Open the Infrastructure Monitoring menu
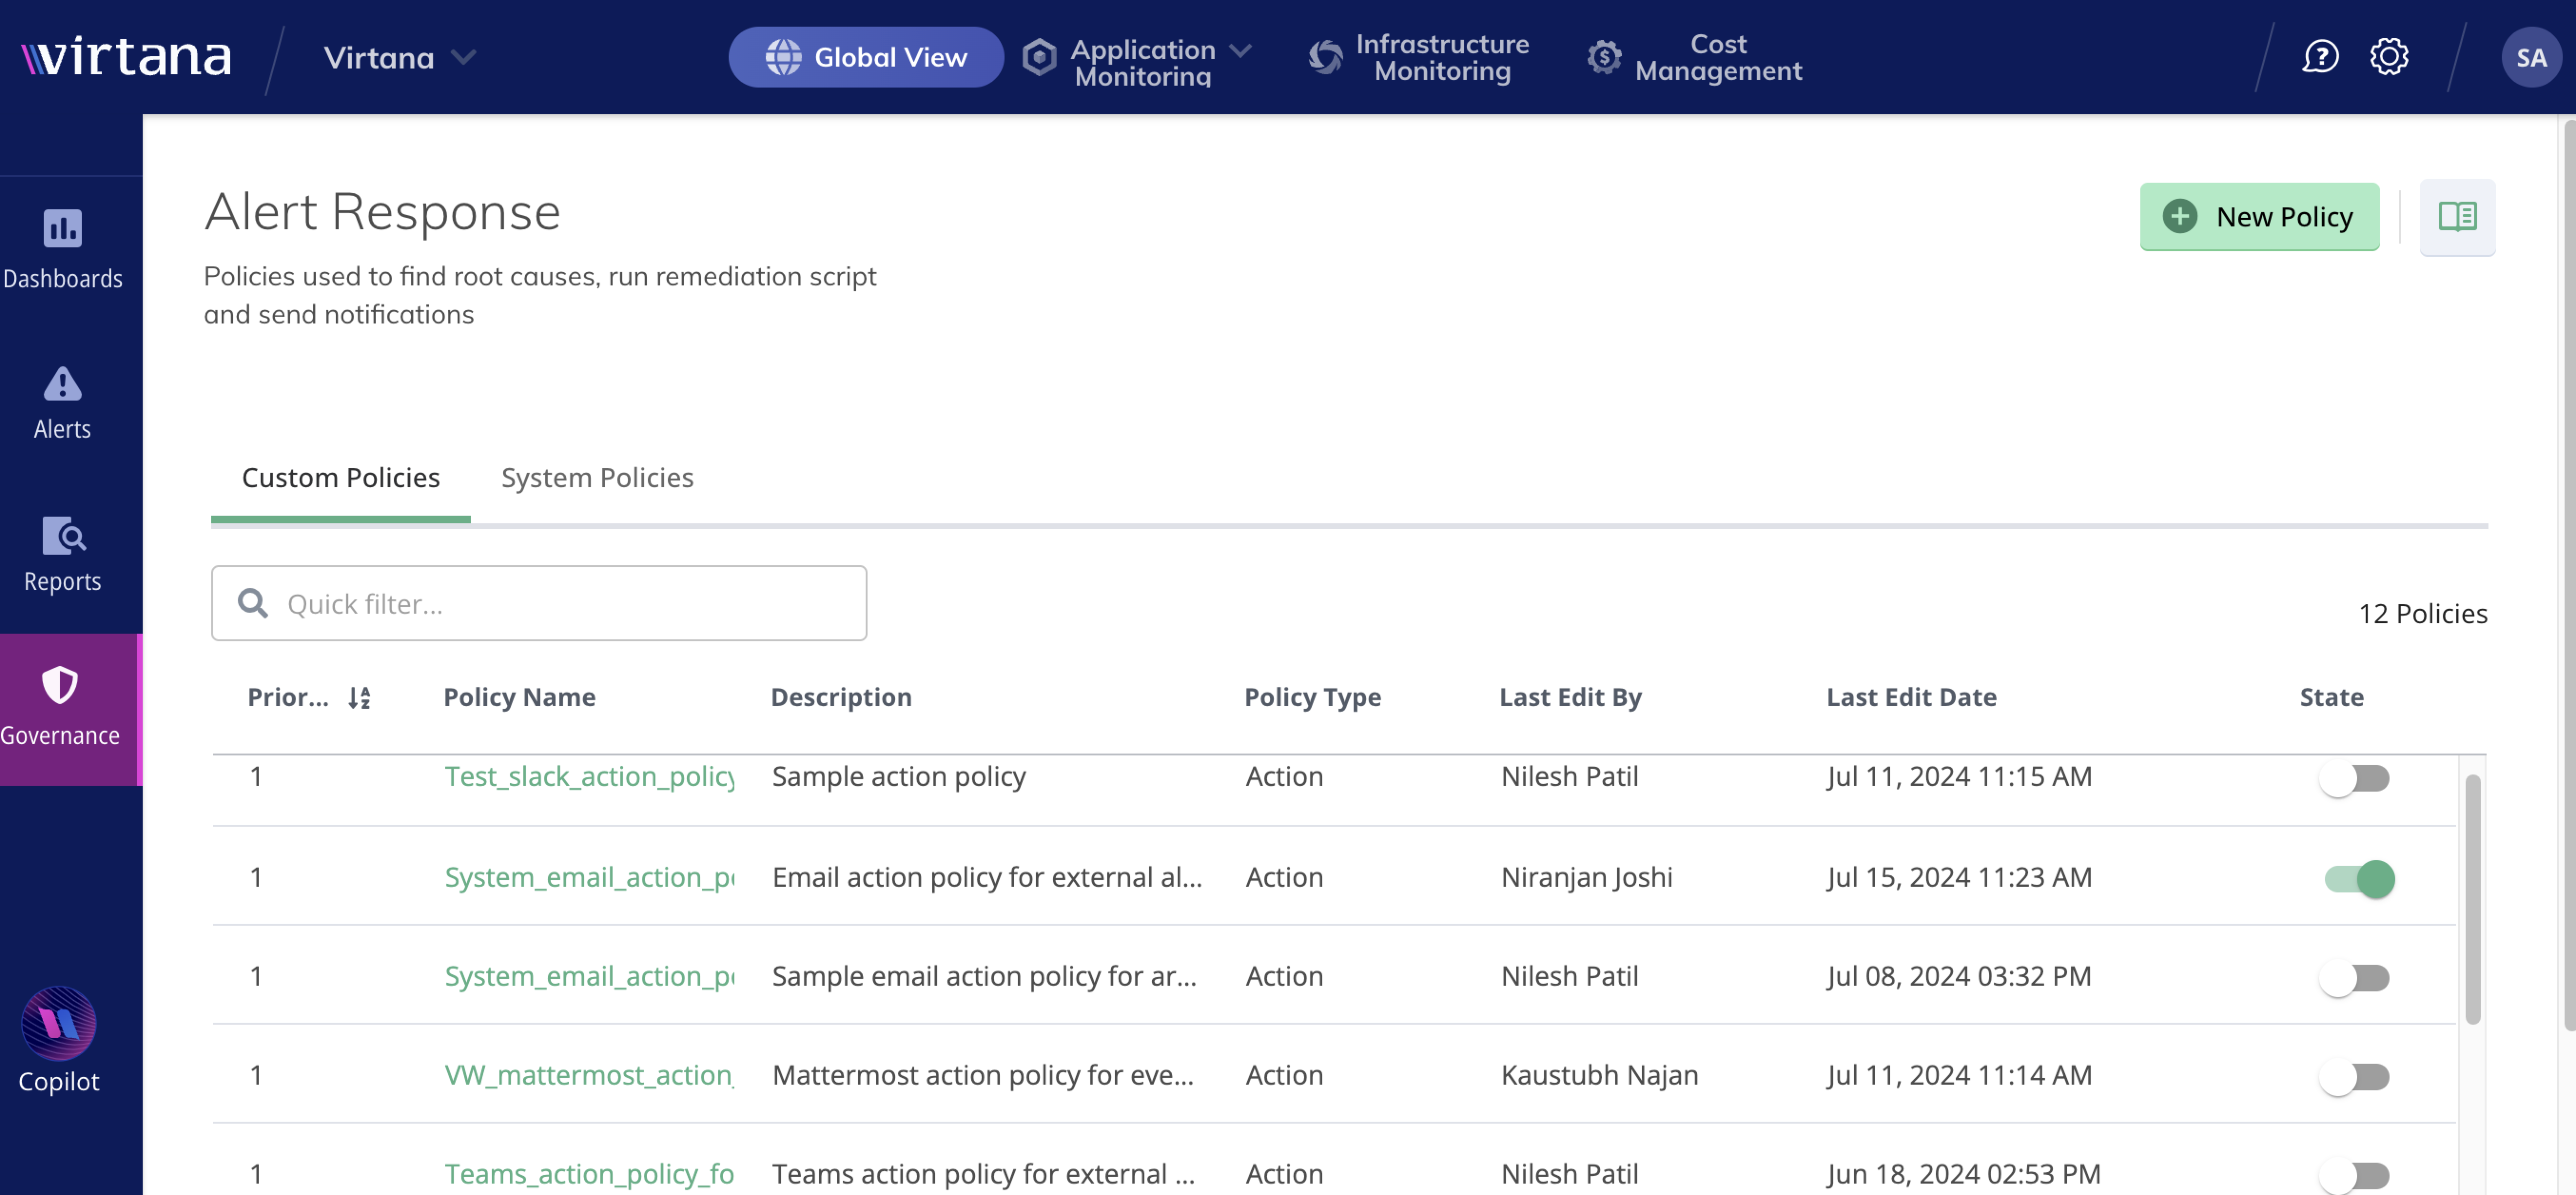2576x1195 pixels. [x=1419, y=57]
